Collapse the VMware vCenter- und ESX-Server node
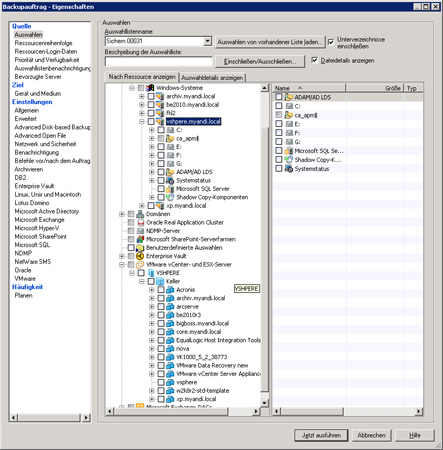 (x=122, y=264)
